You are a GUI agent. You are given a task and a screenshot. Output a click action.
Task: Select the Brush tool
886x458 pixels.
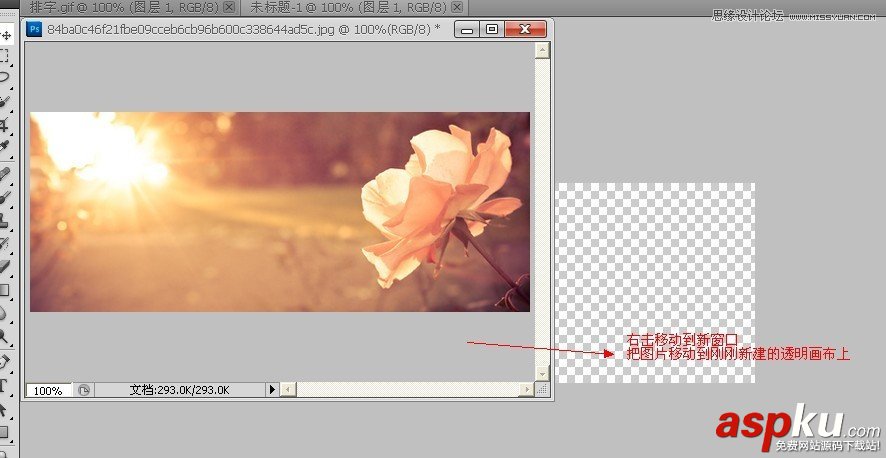click(5, 197)
